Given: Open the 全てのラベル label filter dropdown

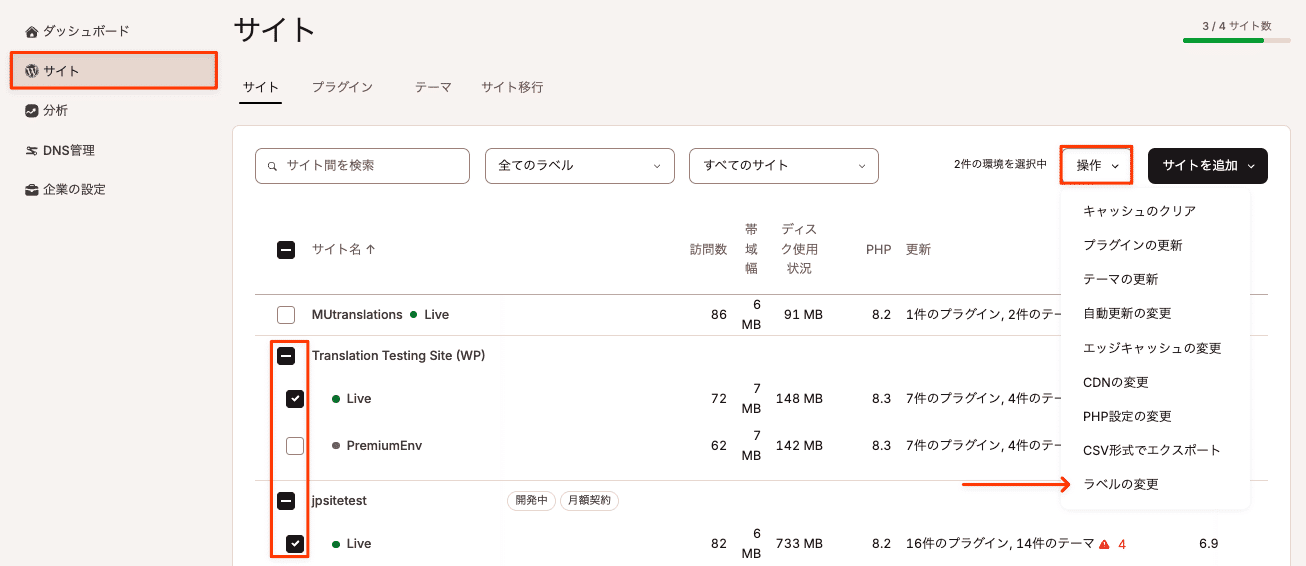Looking at the screenshot, I should [x=579, y=166].
